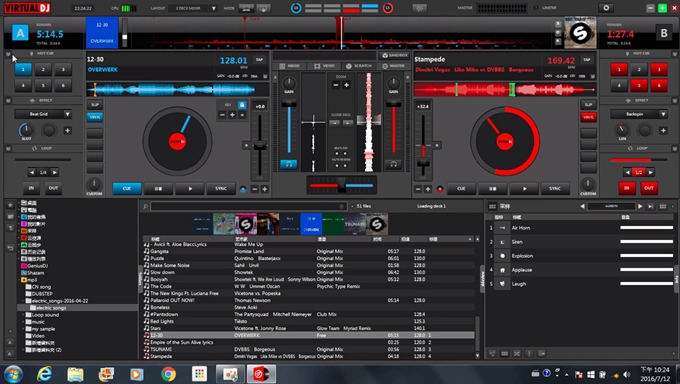The width and height of the screenshot is (680, 384).
Task: Toggle SLIP mode on deck B
Action: 588,105
